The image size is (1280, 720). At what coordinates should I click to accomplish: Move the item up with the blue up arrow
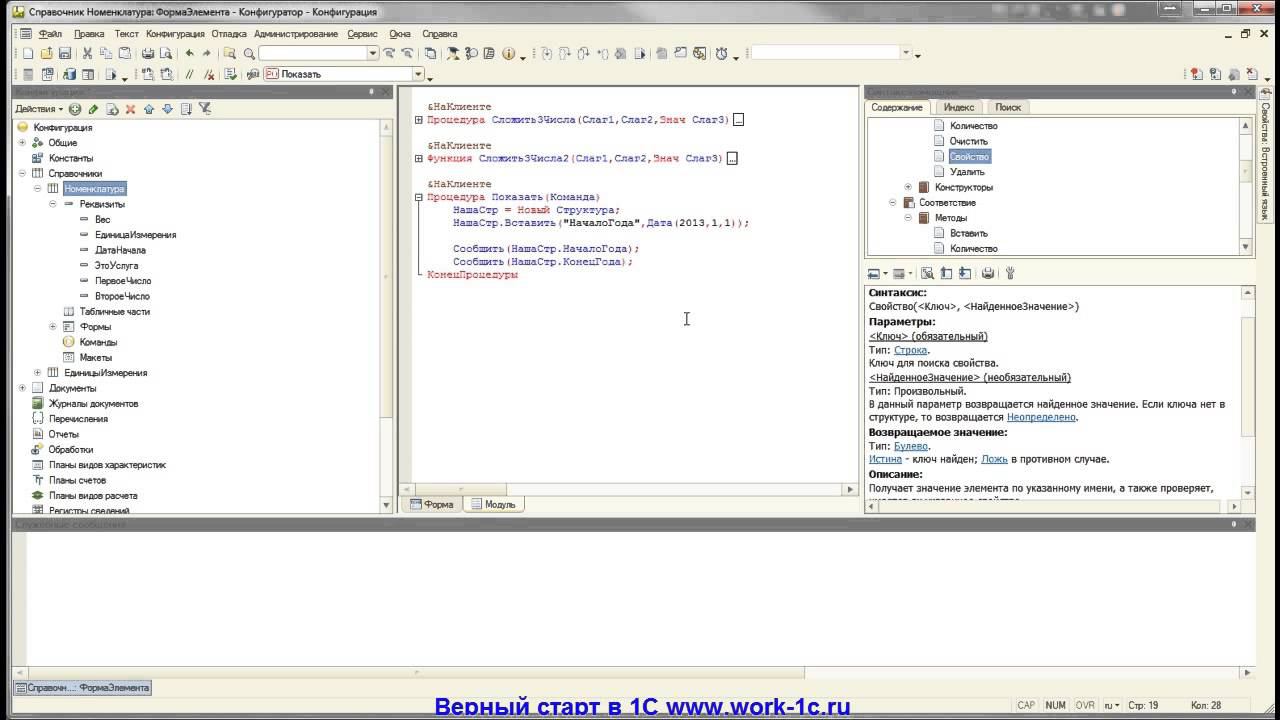pos(149,109)
